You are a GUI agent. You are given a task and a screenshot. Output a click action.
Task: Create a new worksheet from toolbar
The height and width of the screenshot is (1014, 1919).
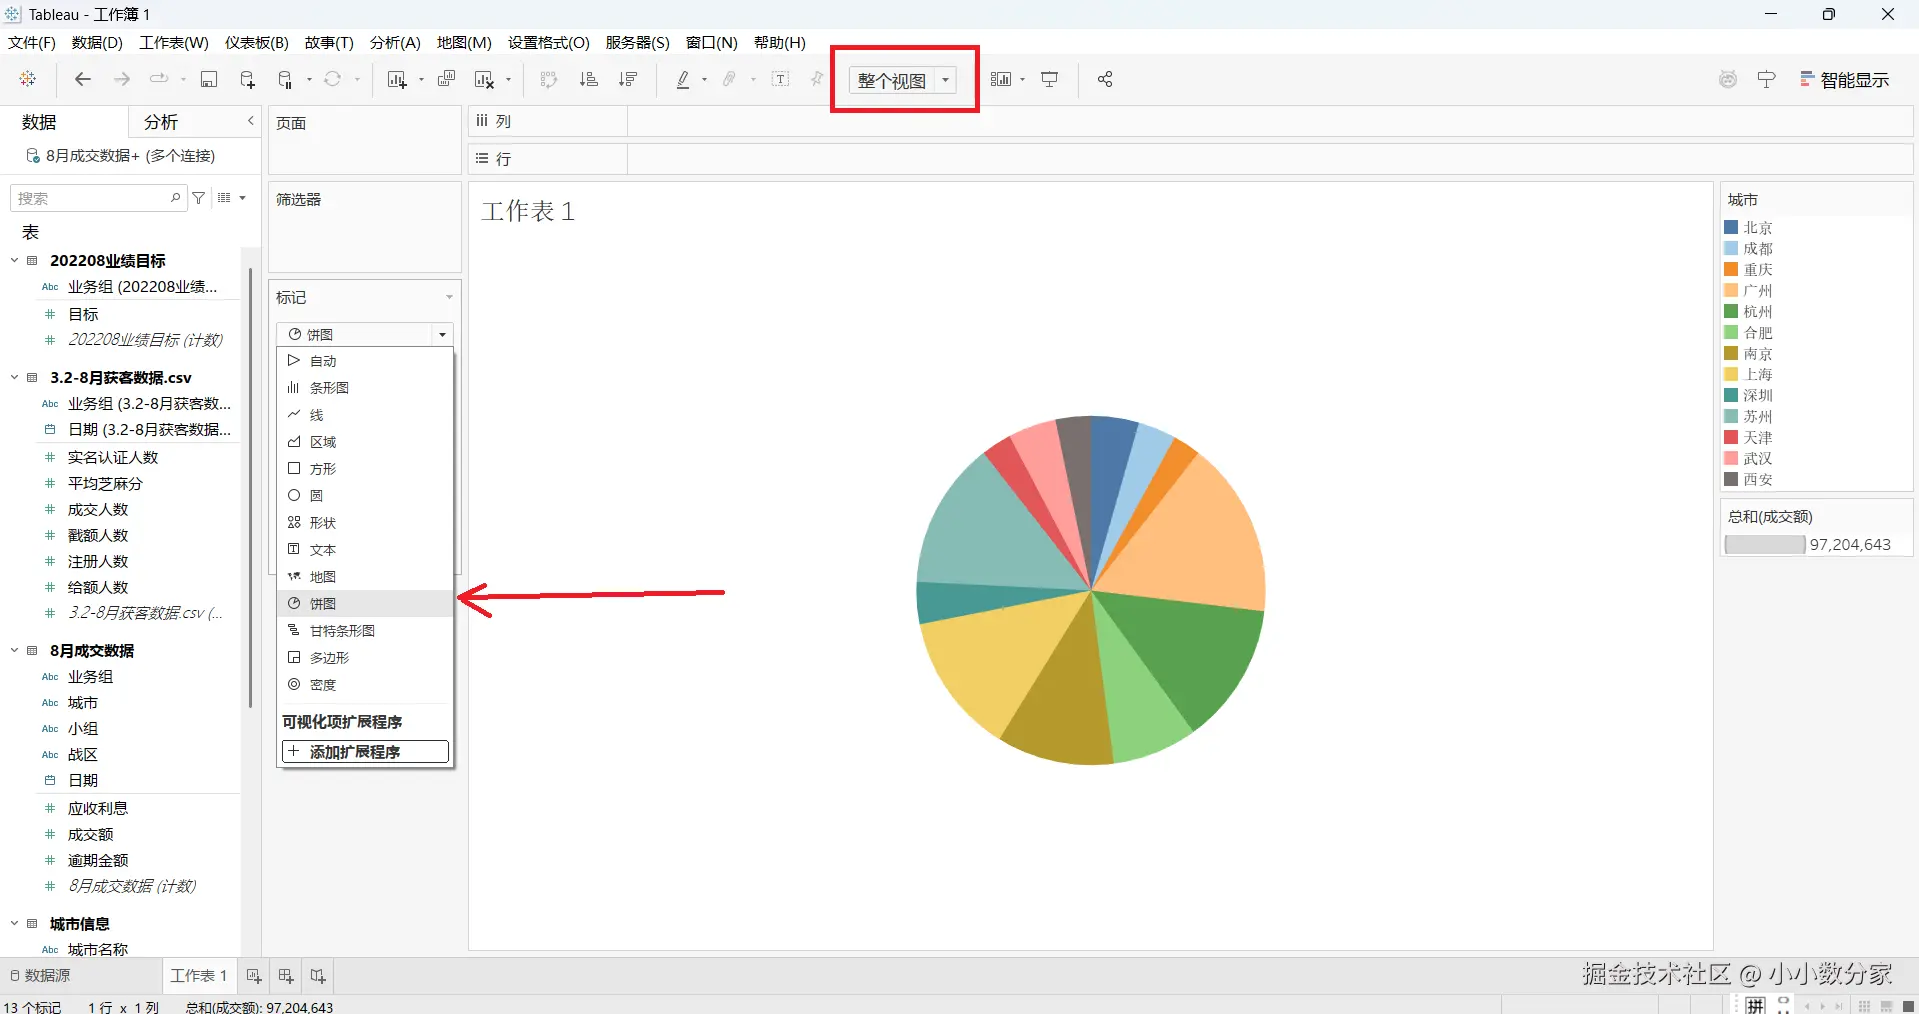click(397, 79)
